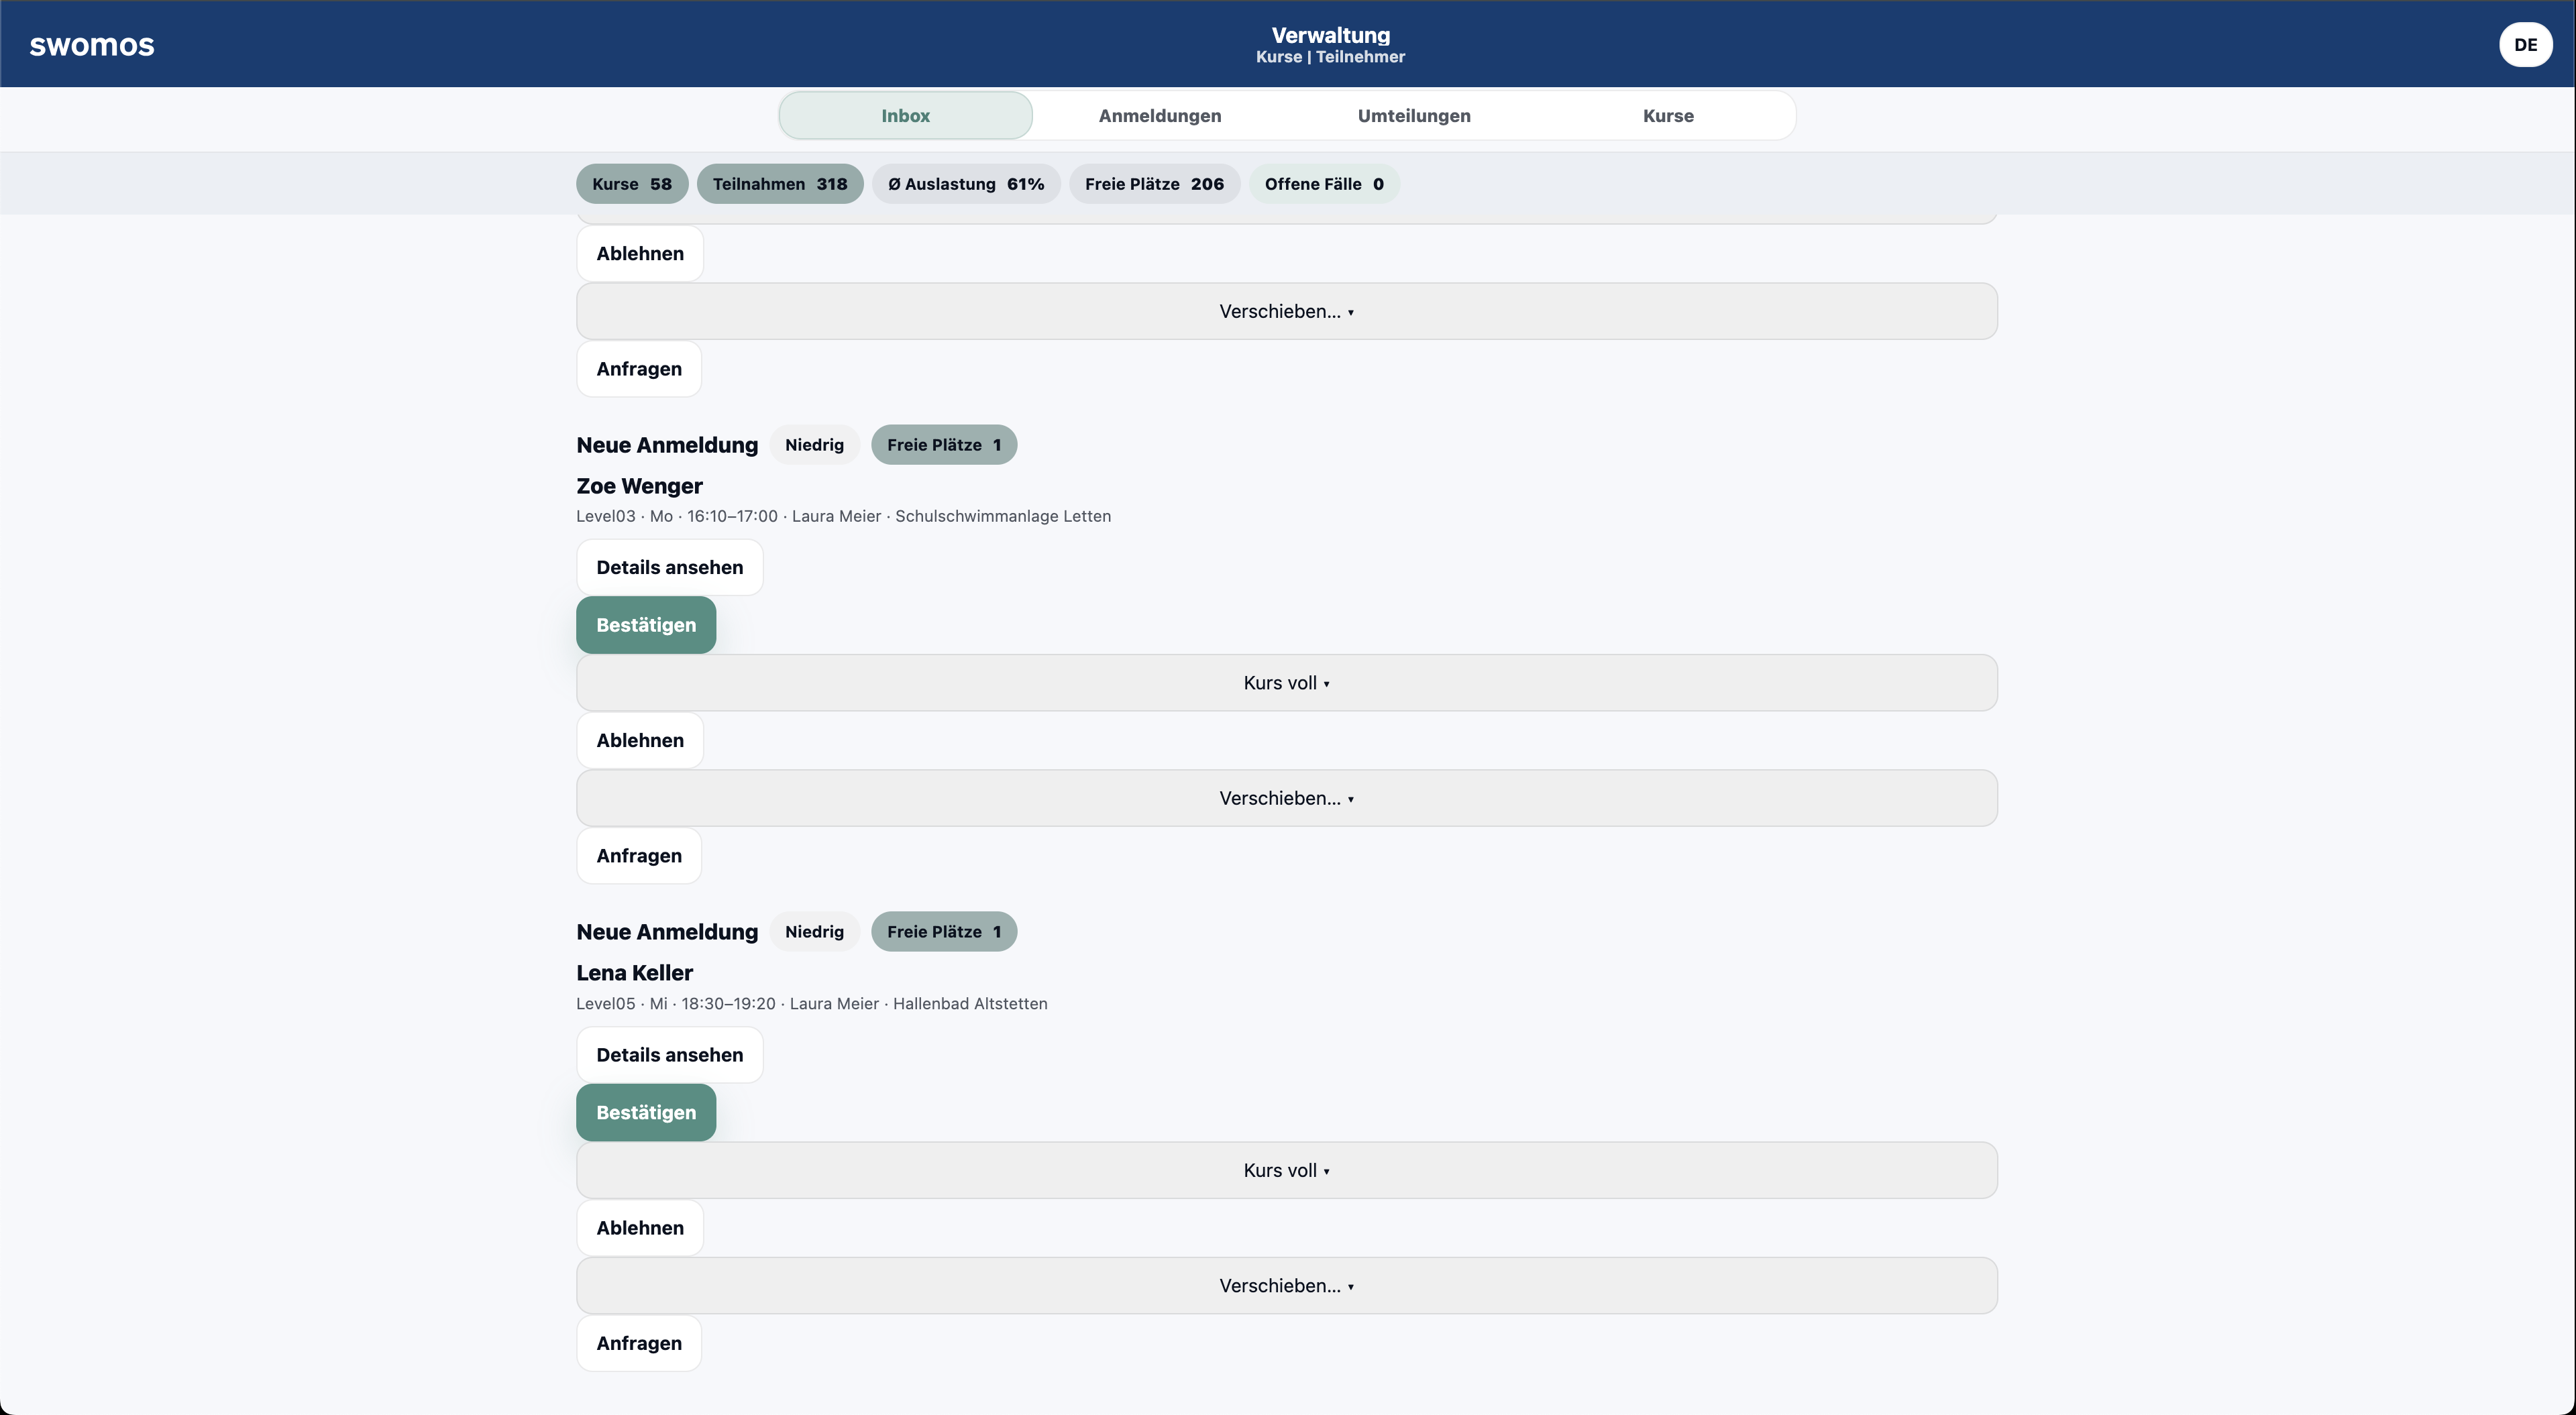Click the name Lena Keller
Screen dimensions: 2576x1415
point(634,973)
